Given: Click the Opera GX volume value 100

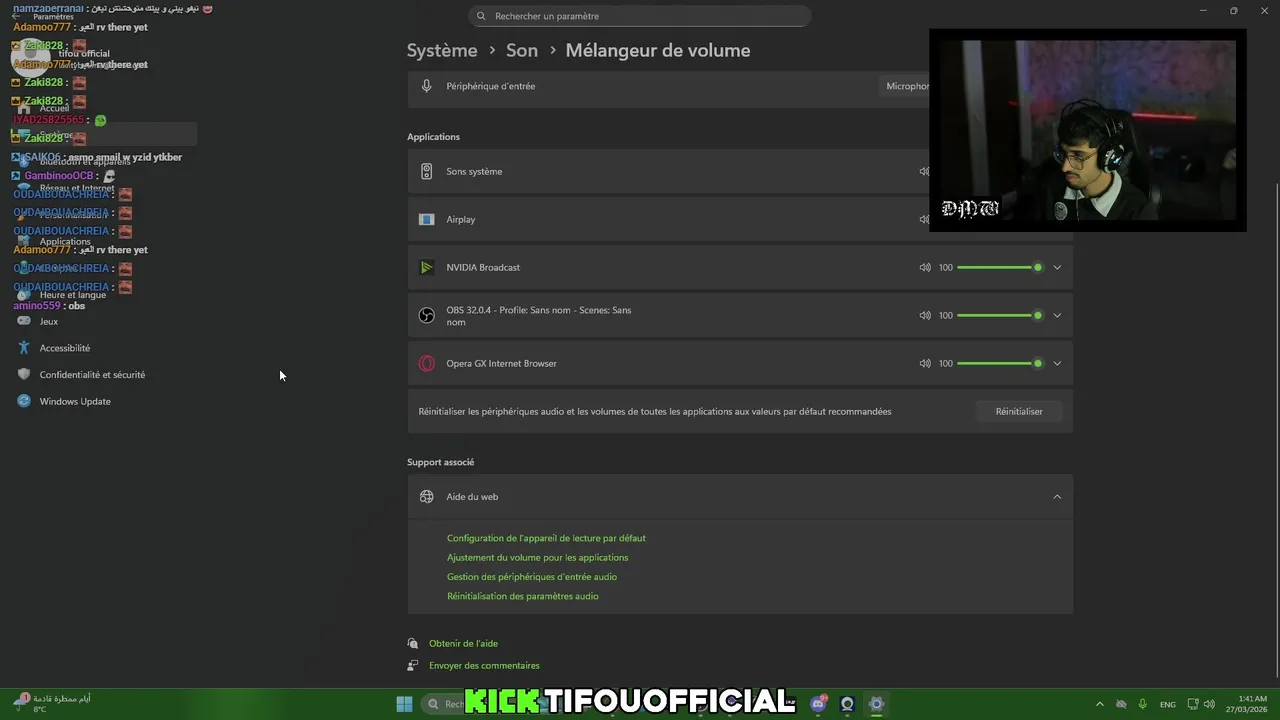Looking at the screenshot, I should tap(946, 363).
